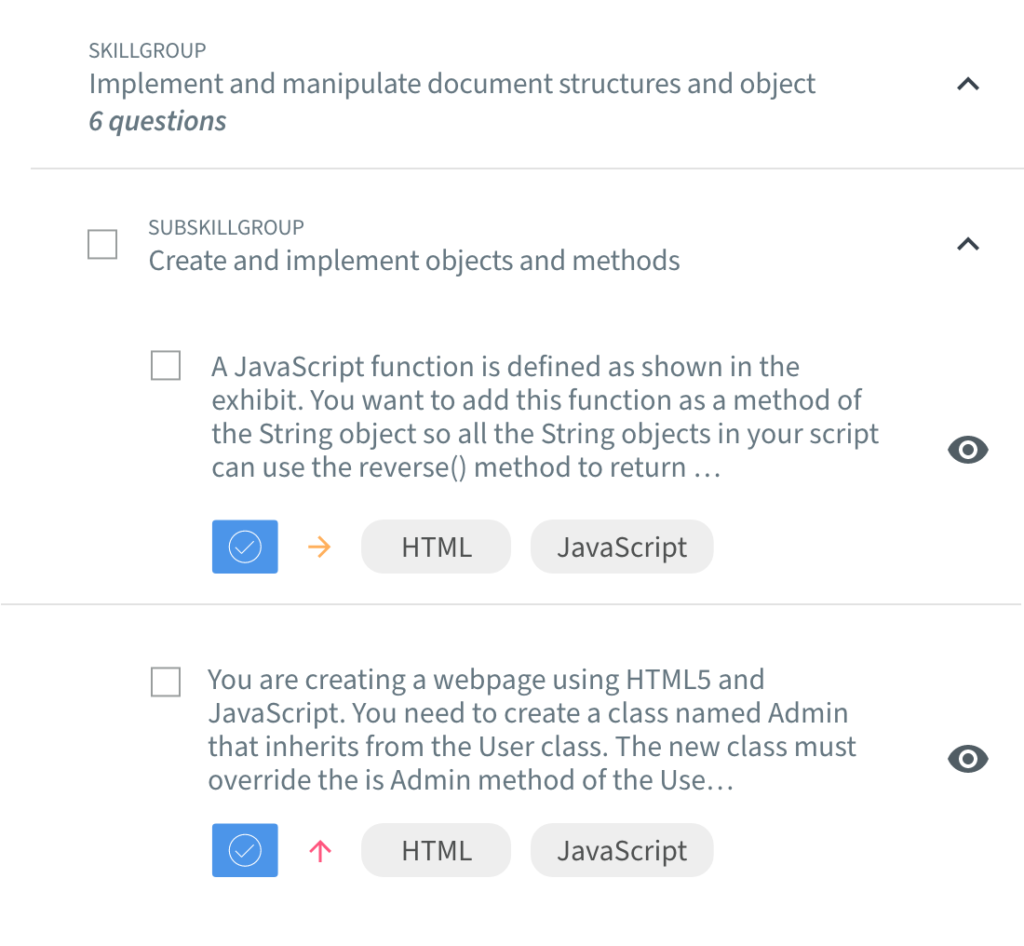The width and height of the screenshot is (1024, 946).
Task: Click the orange right arrow icon
Action: (319, 547)
